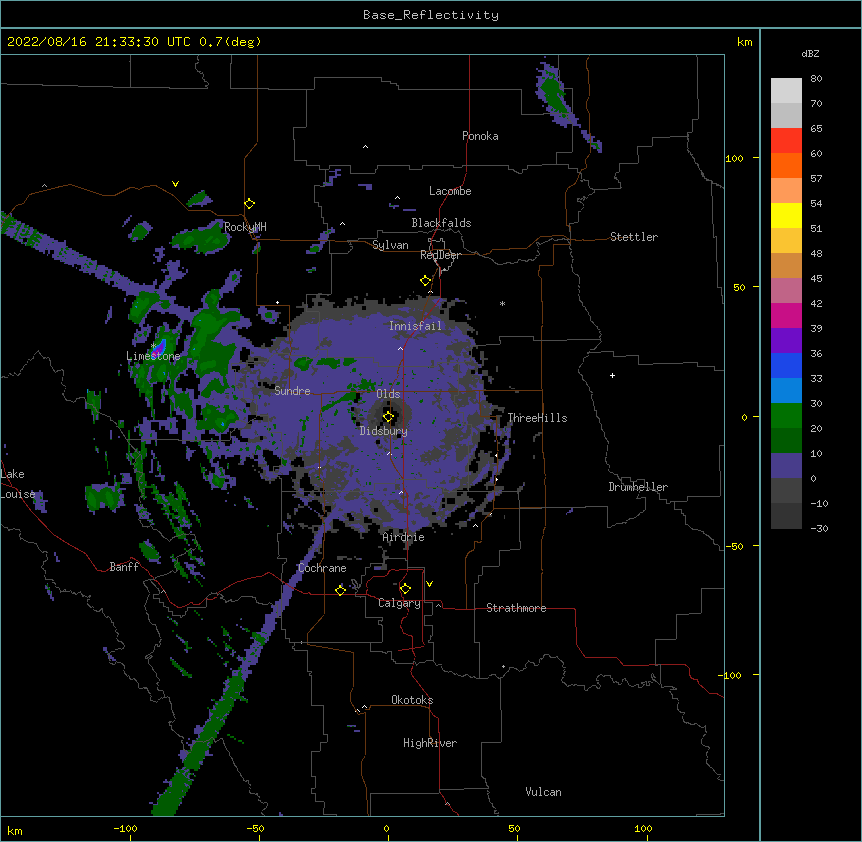
Task: Click the 50 km mark on bottom axis
Action: click(514, 828)
